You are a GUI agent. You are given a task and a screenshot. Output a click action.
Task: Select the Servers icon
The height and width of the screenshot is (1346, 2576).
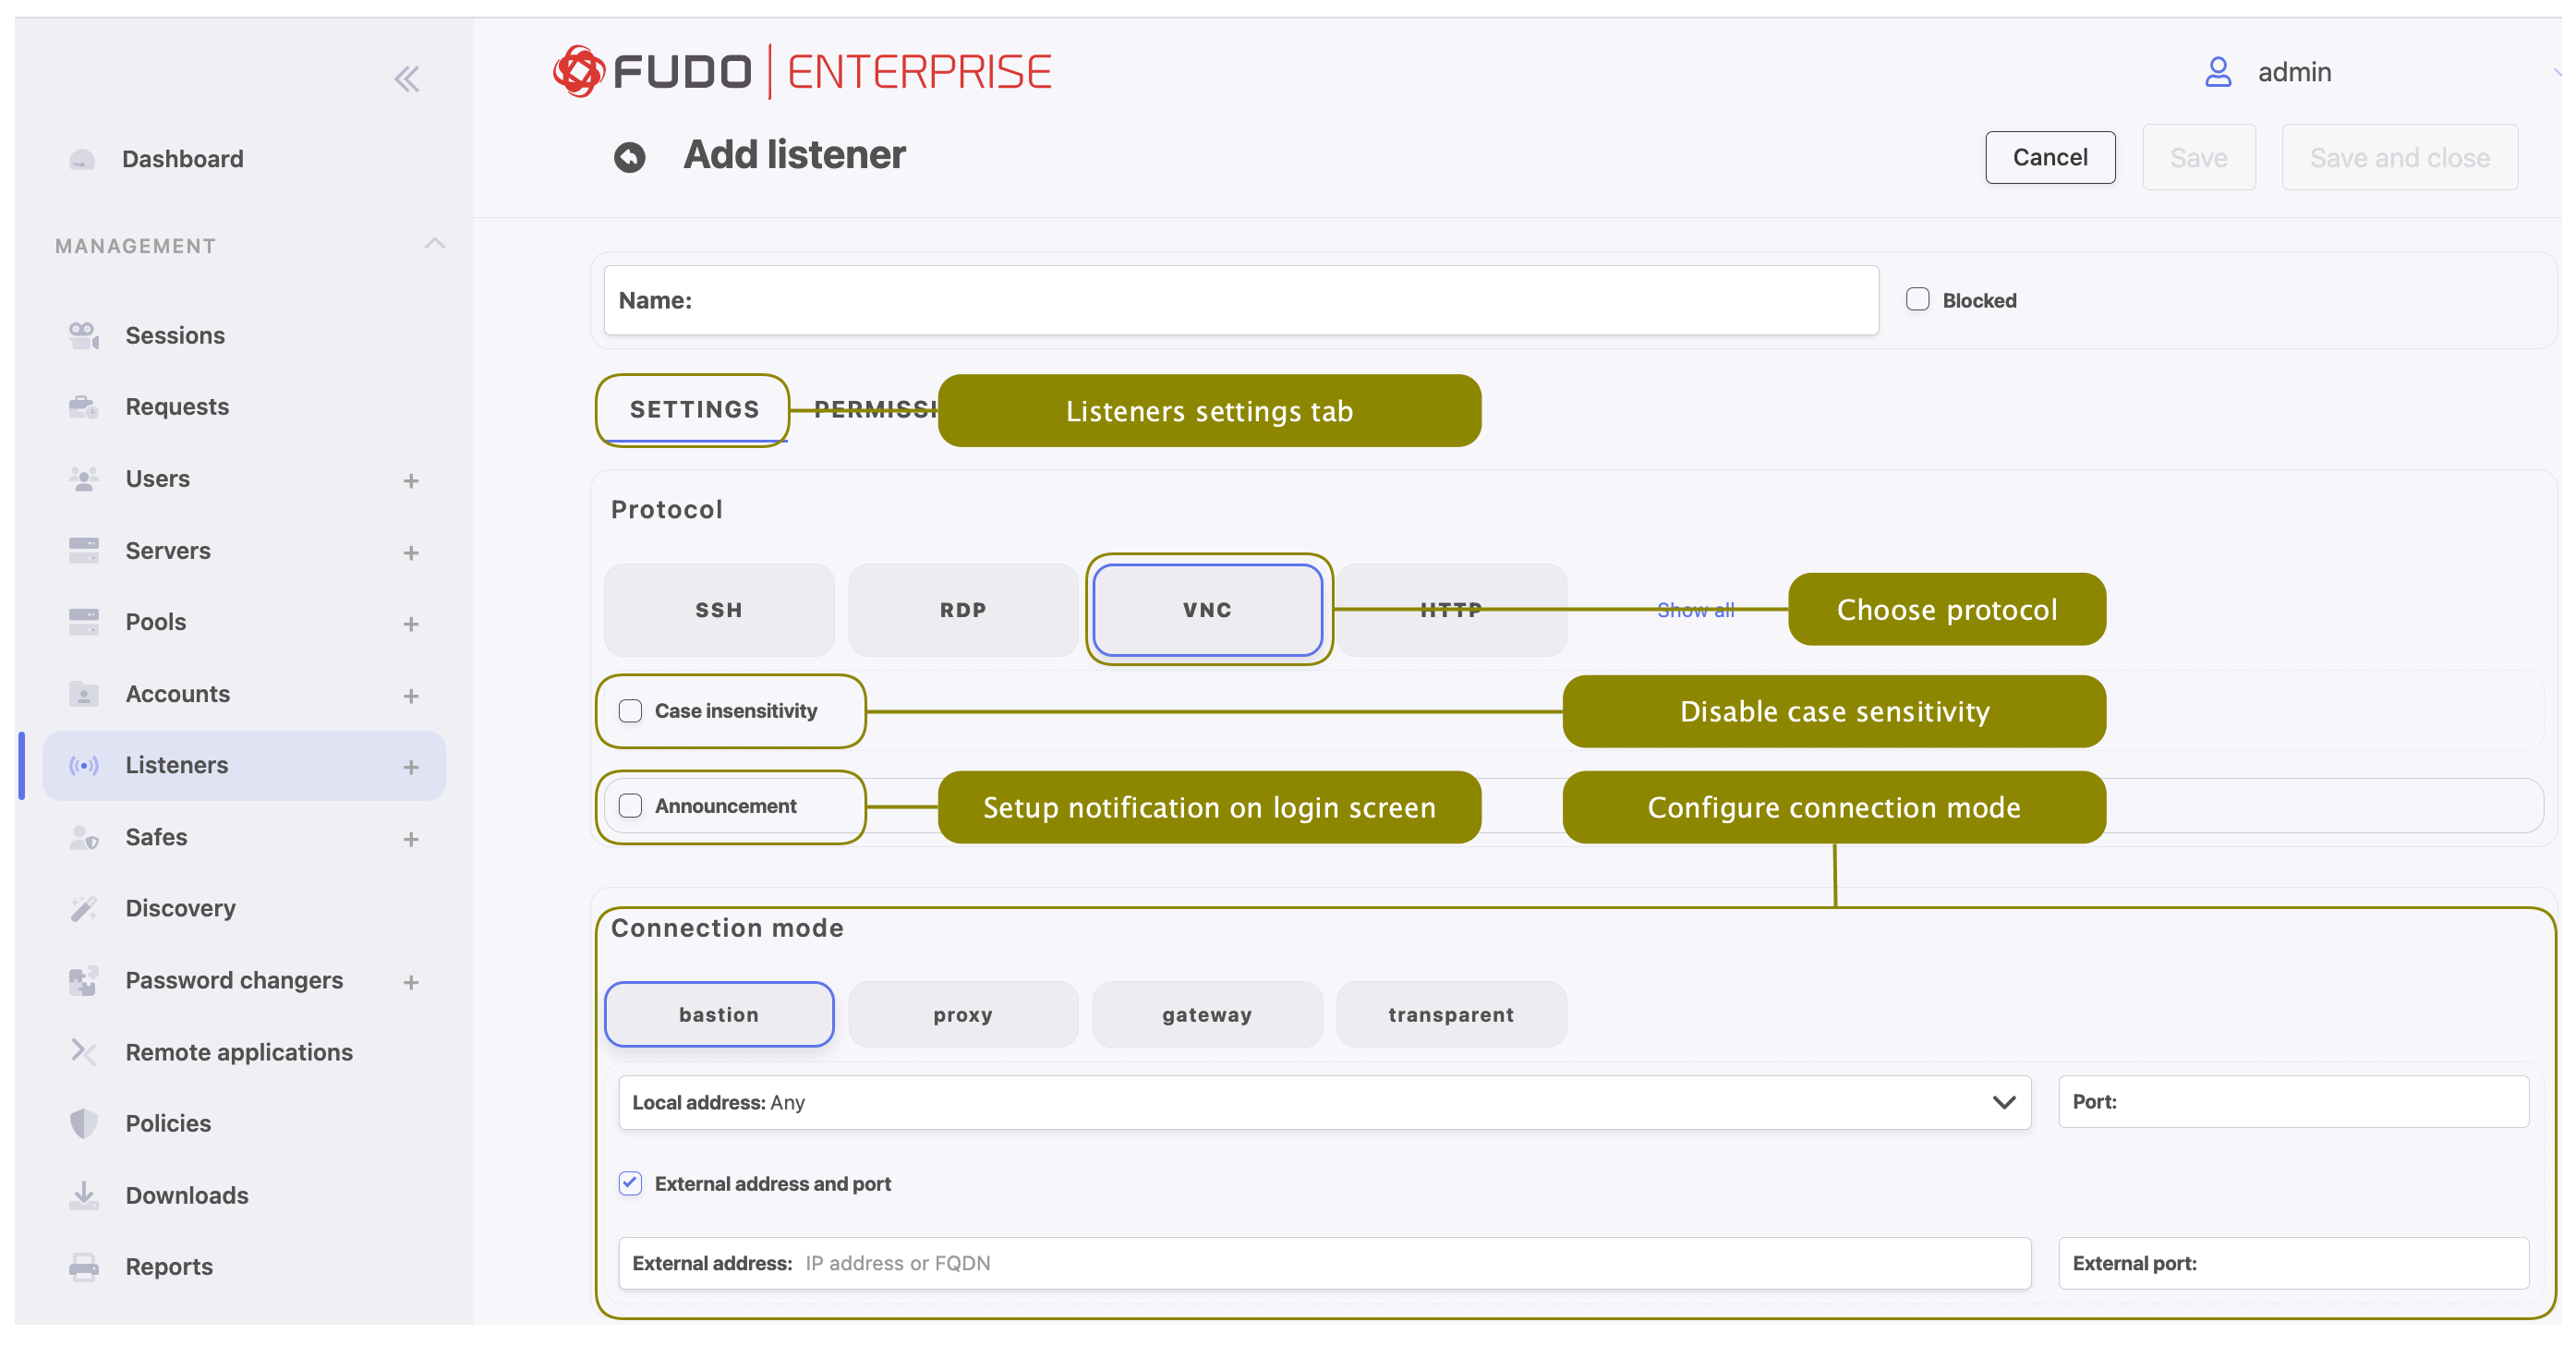click(83, 550)
